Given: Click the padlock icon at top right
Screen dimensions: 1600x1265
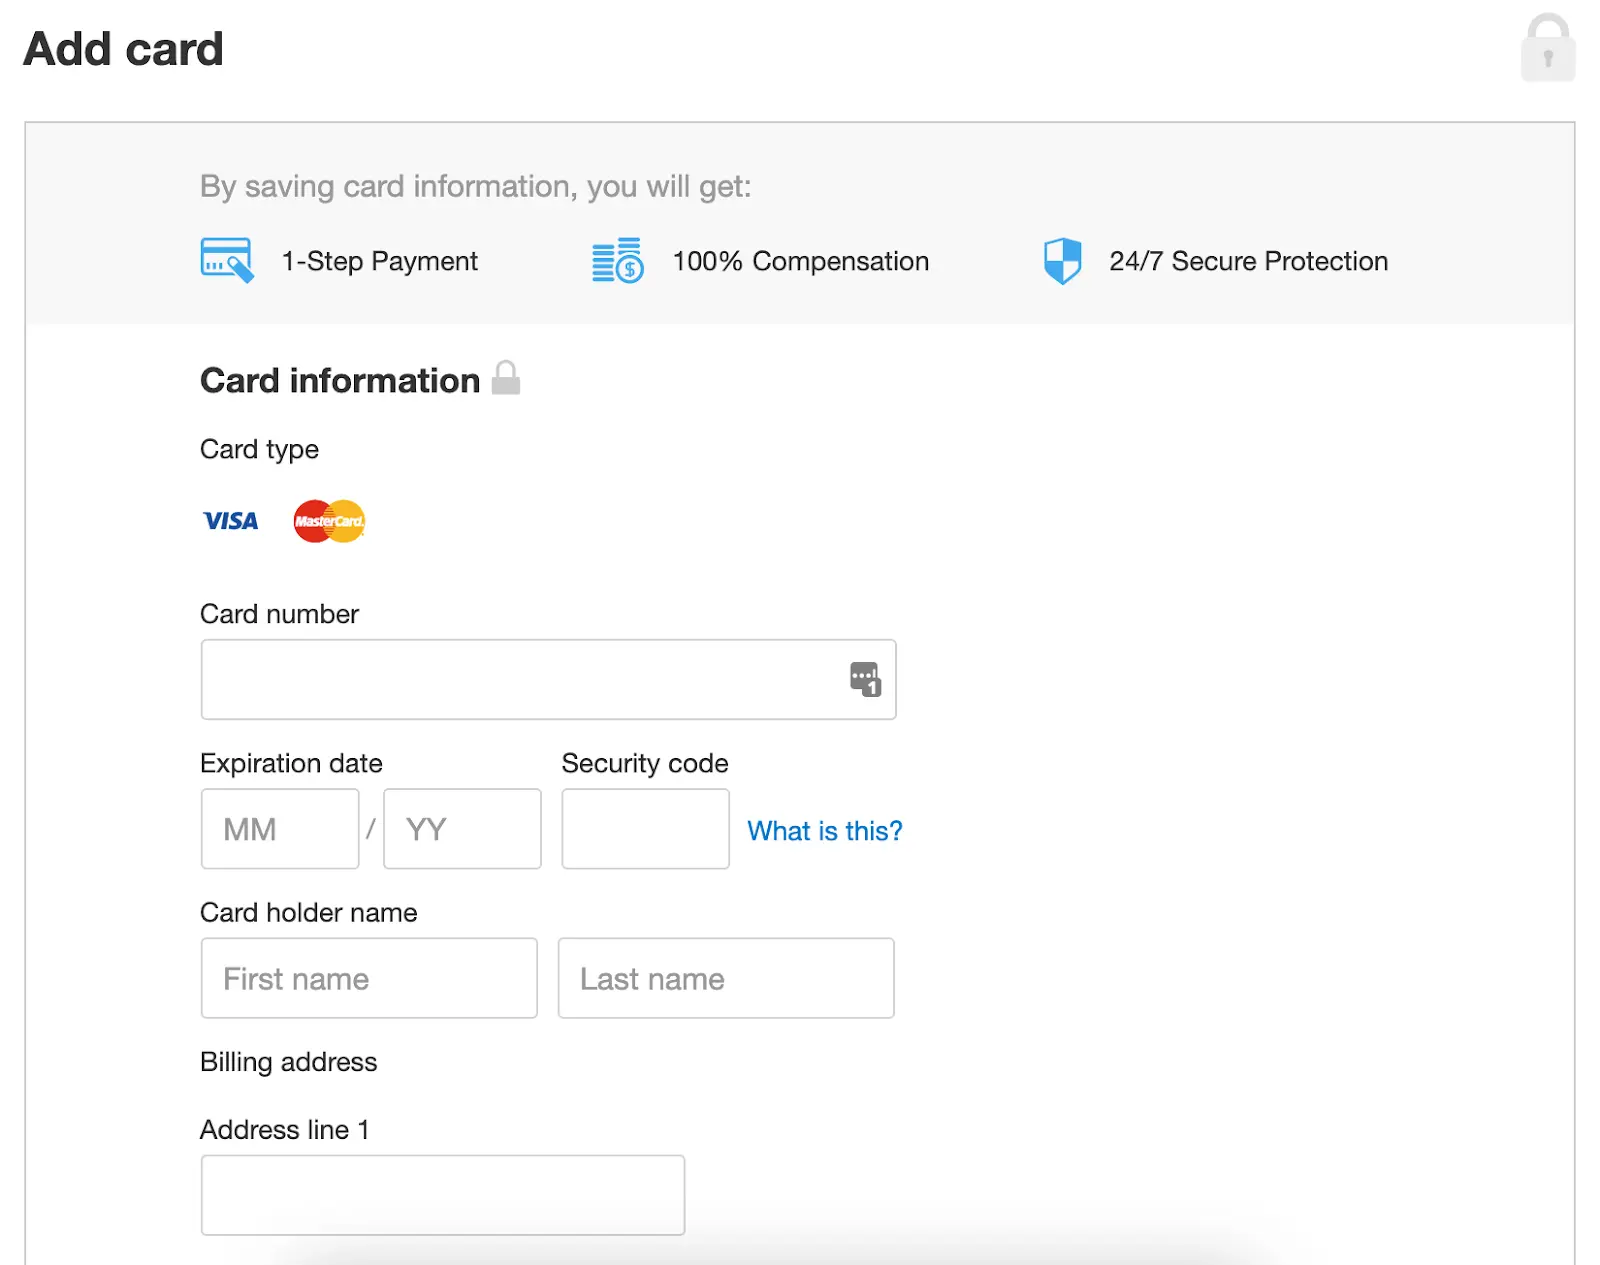Looking at the screenshot, I should pyautogui.click(x=1547, y=48).
